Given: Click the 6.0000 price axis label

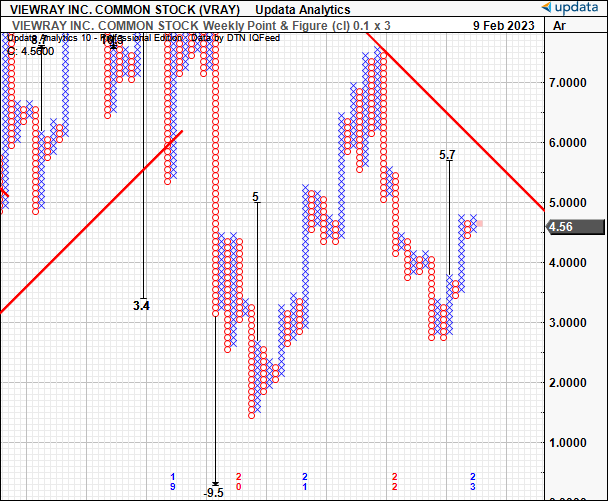Looking at the screenshot, I should pos(567,143).
